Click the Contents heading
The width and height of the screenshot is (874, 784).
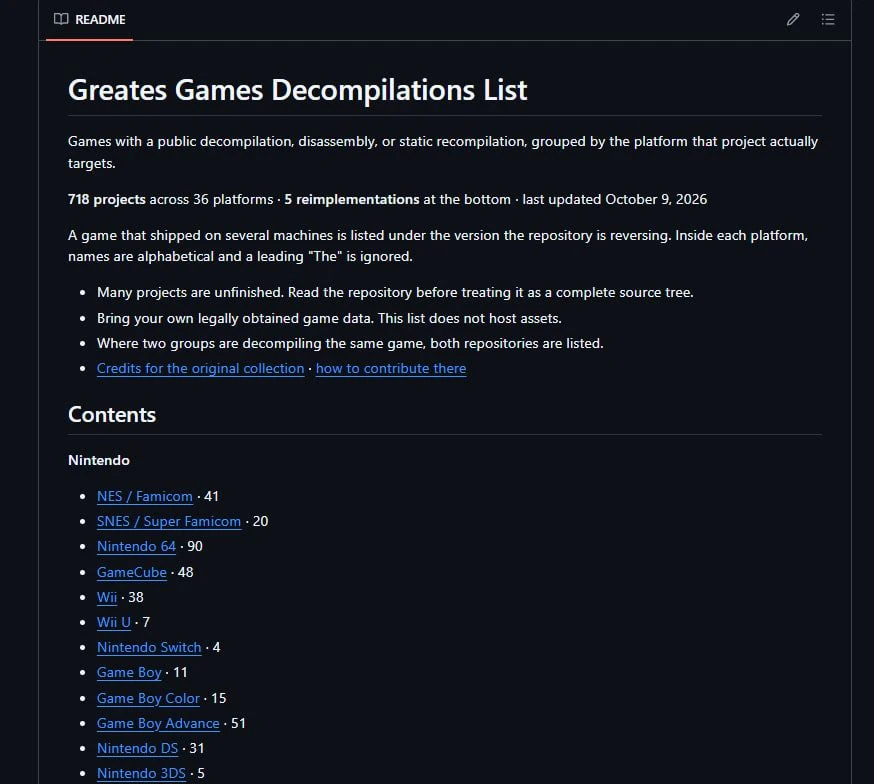pos(112,415)
